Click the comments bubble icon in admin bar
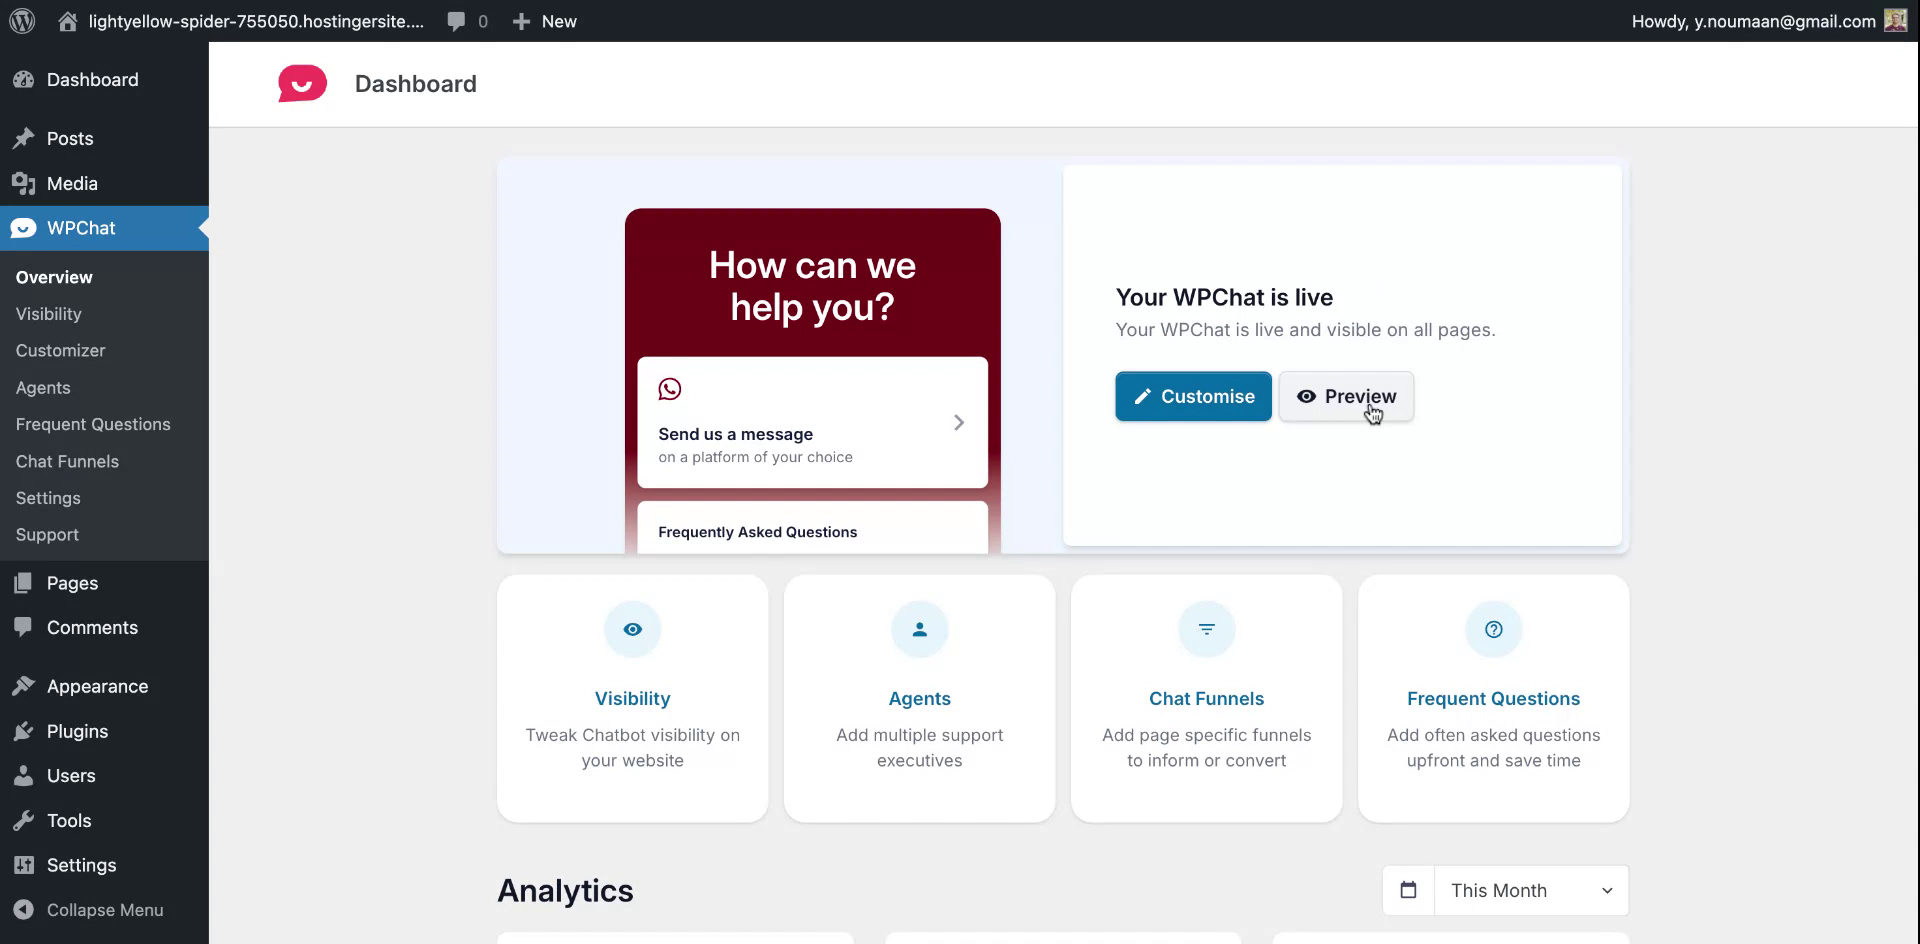Image resolution: width=1920 pixels, height=944 pixels. pos(455,20)
